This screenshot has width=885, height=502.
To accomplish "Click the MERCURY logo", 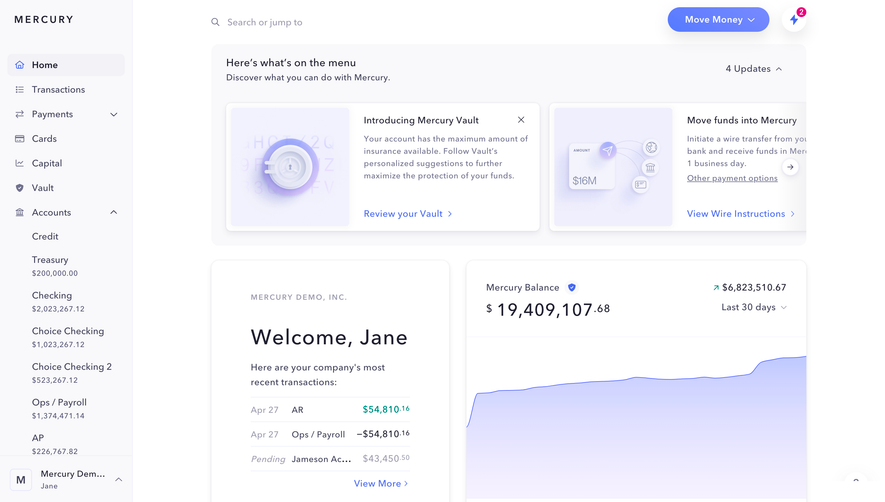I will click(x=44, y=19).
